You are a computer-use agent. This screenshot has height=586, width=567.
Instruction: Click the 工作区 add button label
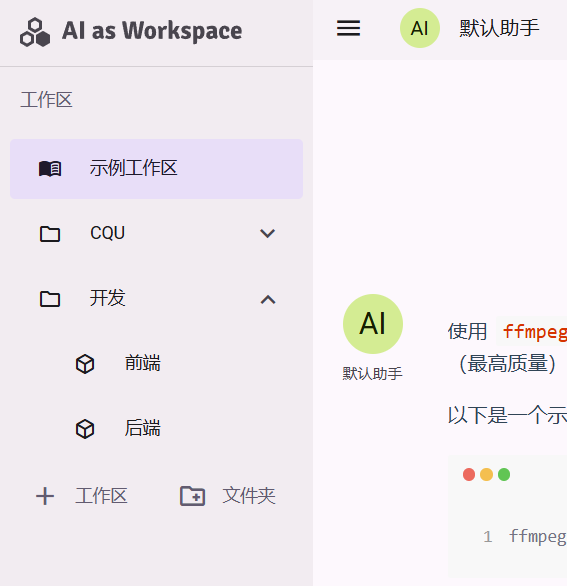102,496
